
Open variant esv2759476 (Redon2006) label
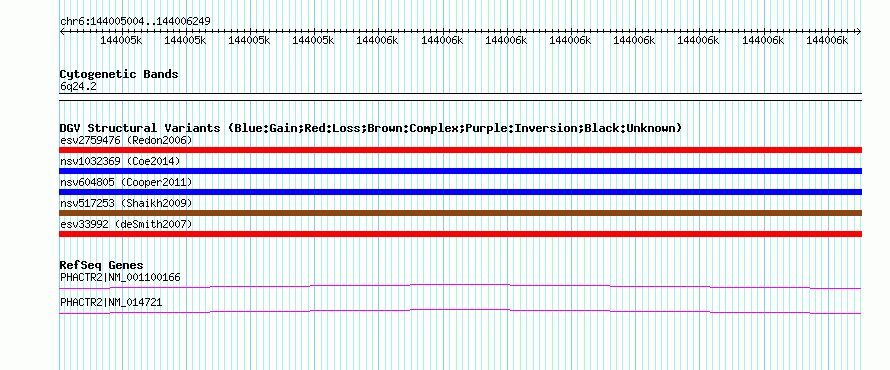pos(126,140)
